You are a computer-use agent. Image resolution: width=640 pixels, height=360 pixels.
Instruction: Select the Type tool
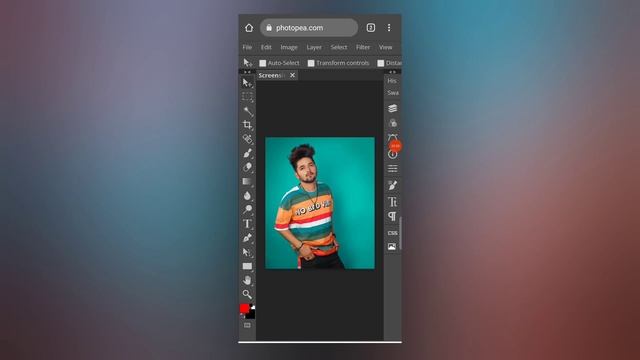[247, 224]
